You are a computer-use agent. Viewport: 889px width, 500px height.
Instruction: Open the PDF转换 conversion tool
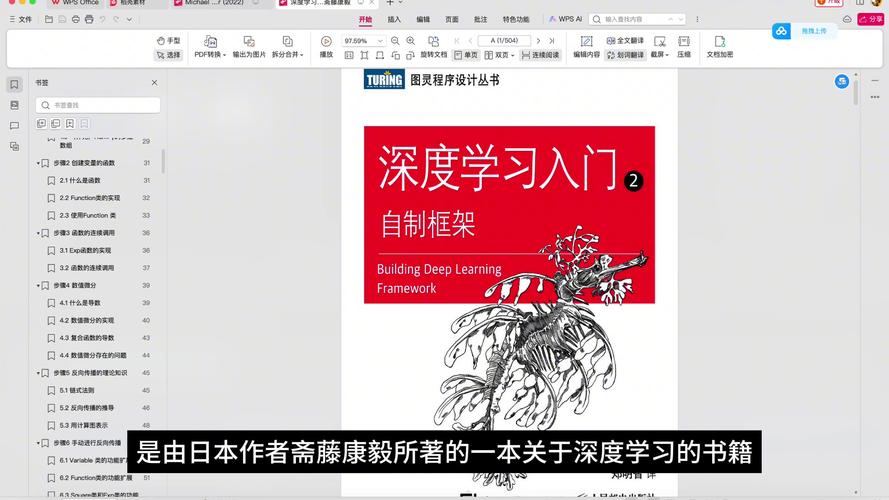click(x=210, y=46)
